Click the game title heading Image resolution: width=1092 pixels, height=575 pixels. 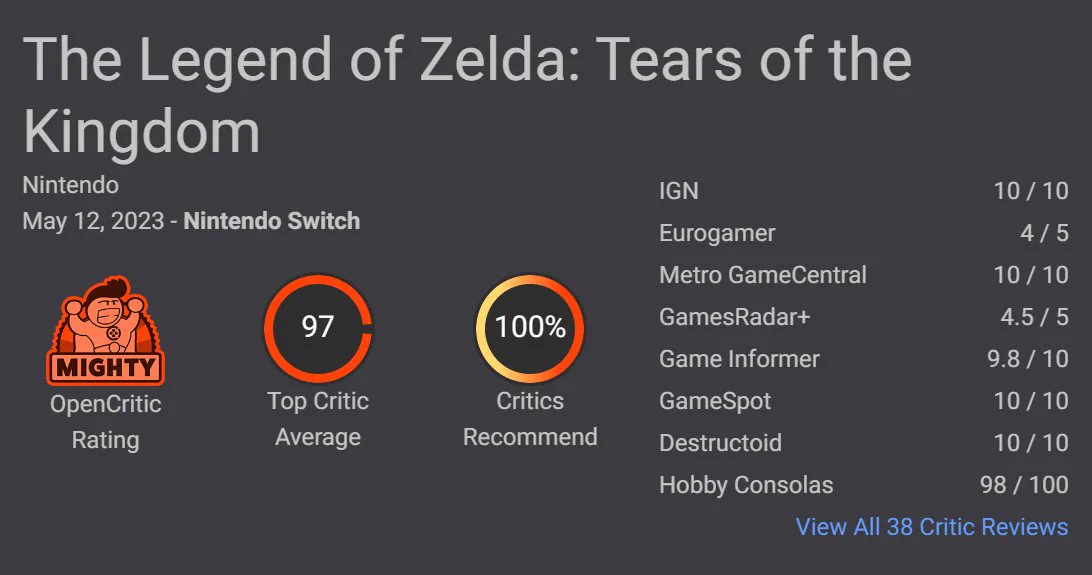(x=467, y=95)
